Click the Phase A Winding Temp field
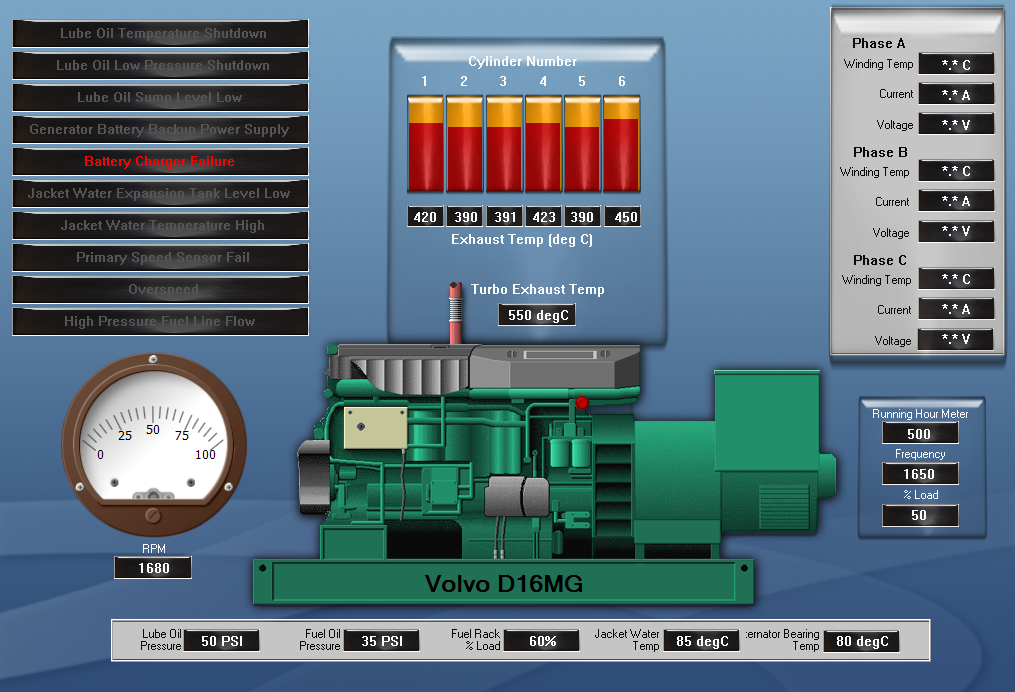 point(956,65)
